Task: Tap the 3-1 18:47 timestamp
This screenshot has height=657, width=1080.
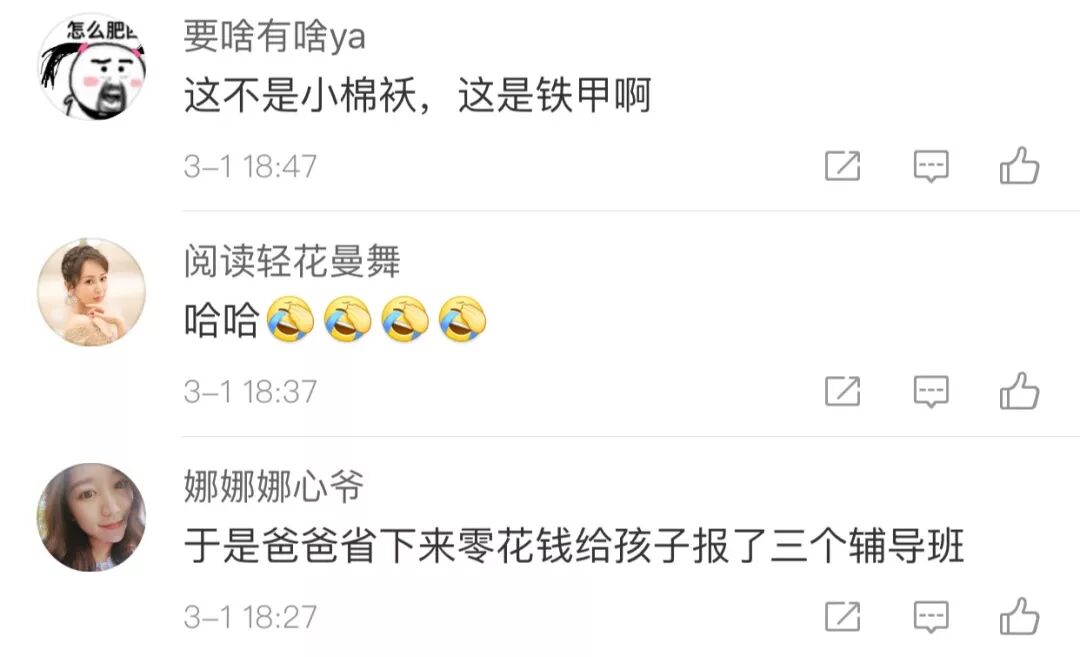Action: click(250, 166)
